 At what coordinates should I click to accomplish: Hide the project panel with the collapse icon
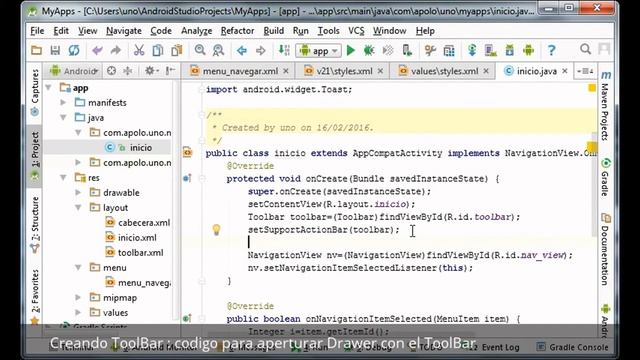pyautogui.click(x=170, y=71)
